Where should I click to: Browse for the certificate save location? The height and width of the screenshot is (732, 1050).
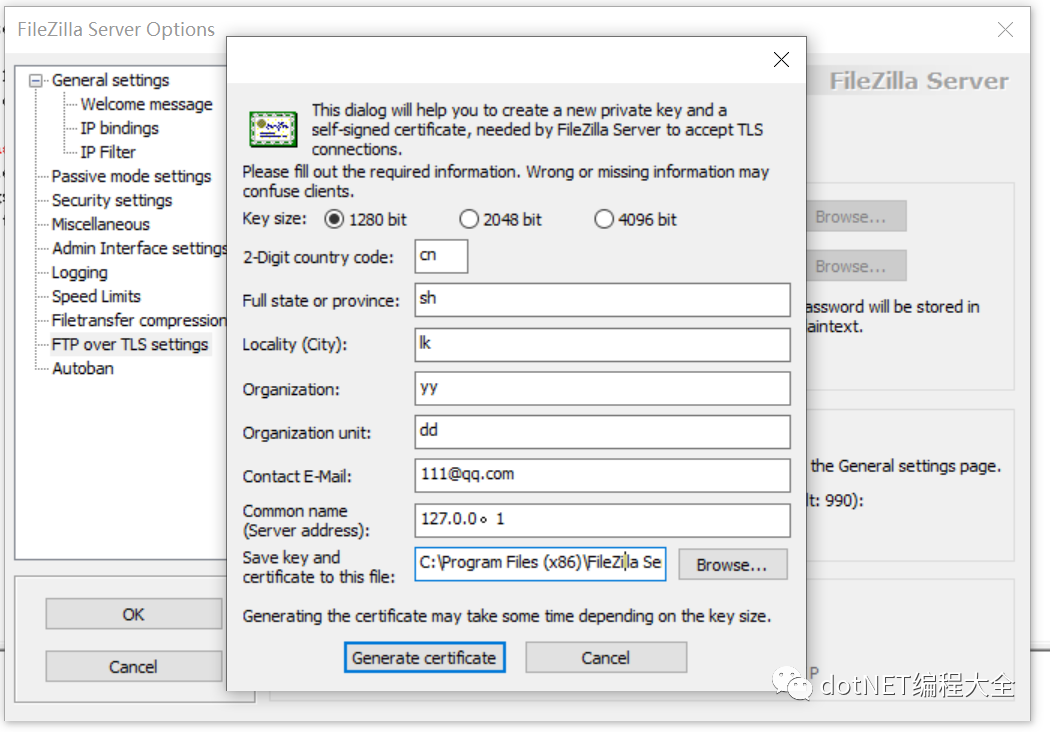coord(732,564)
